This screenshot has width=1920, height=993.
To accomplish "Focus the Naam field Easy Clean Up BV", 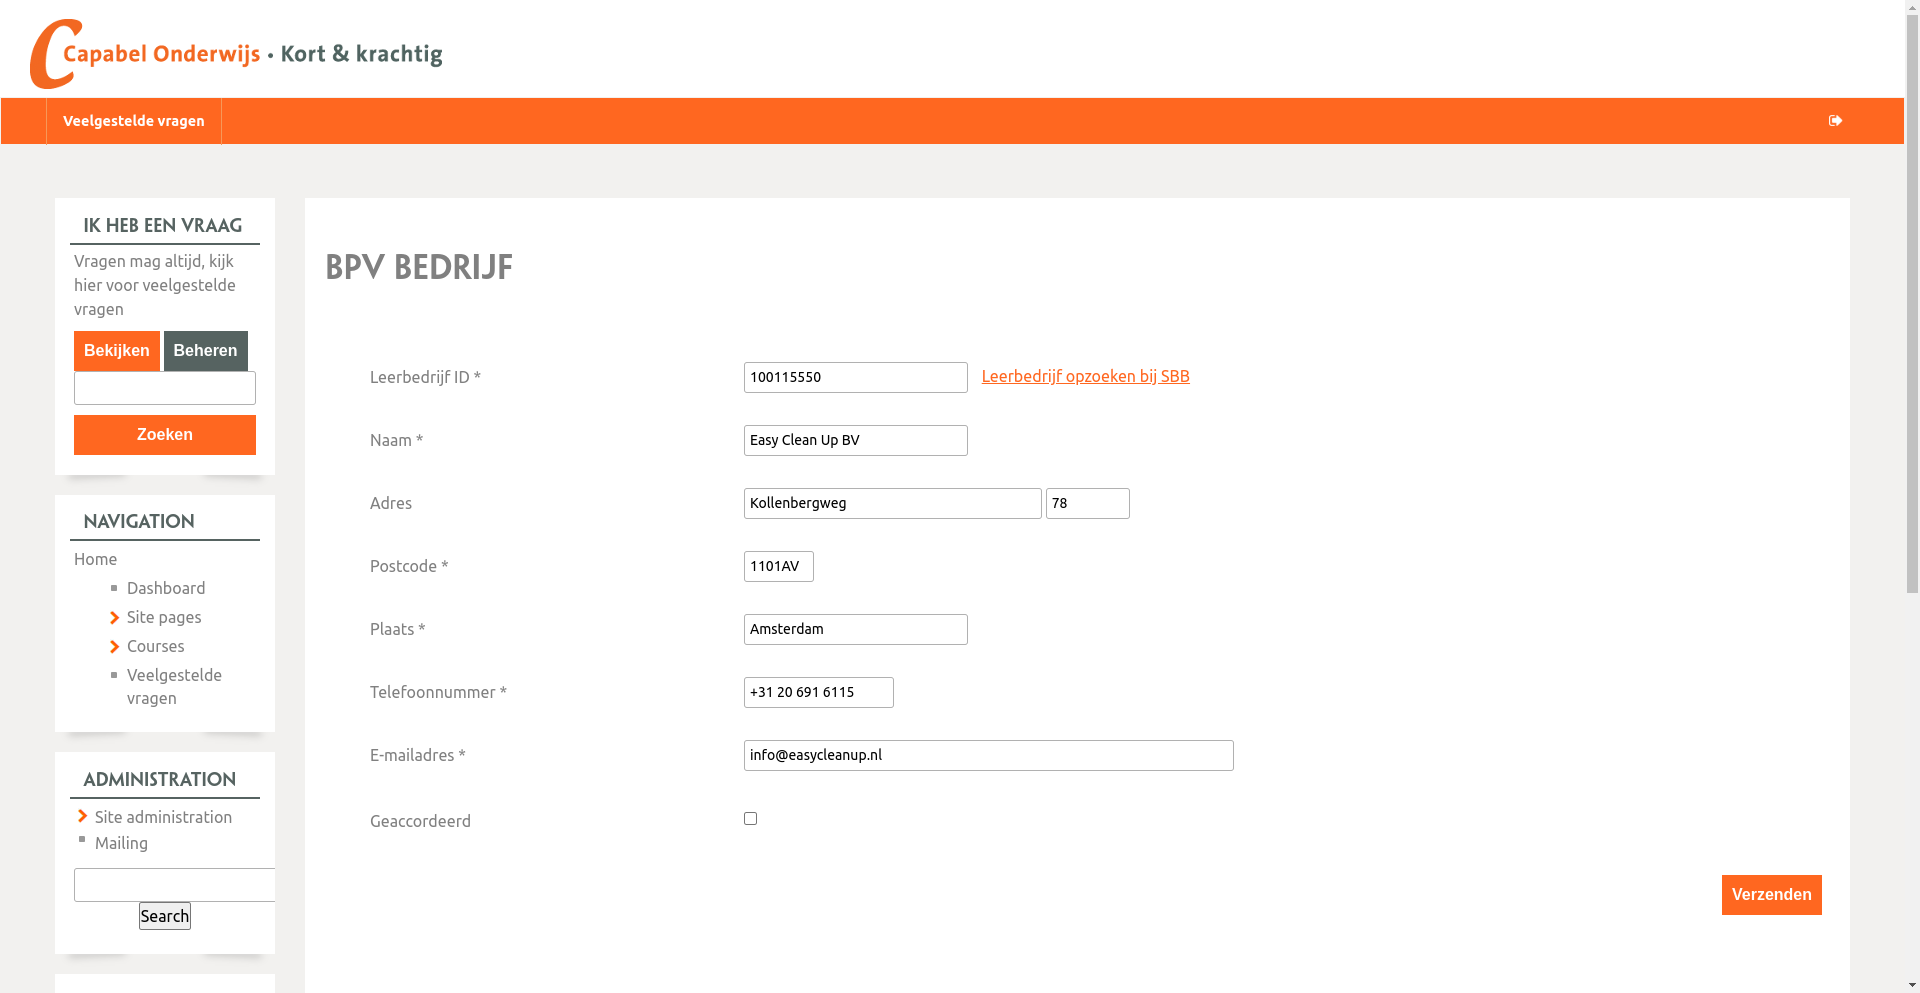I will [x=855, y=440].
